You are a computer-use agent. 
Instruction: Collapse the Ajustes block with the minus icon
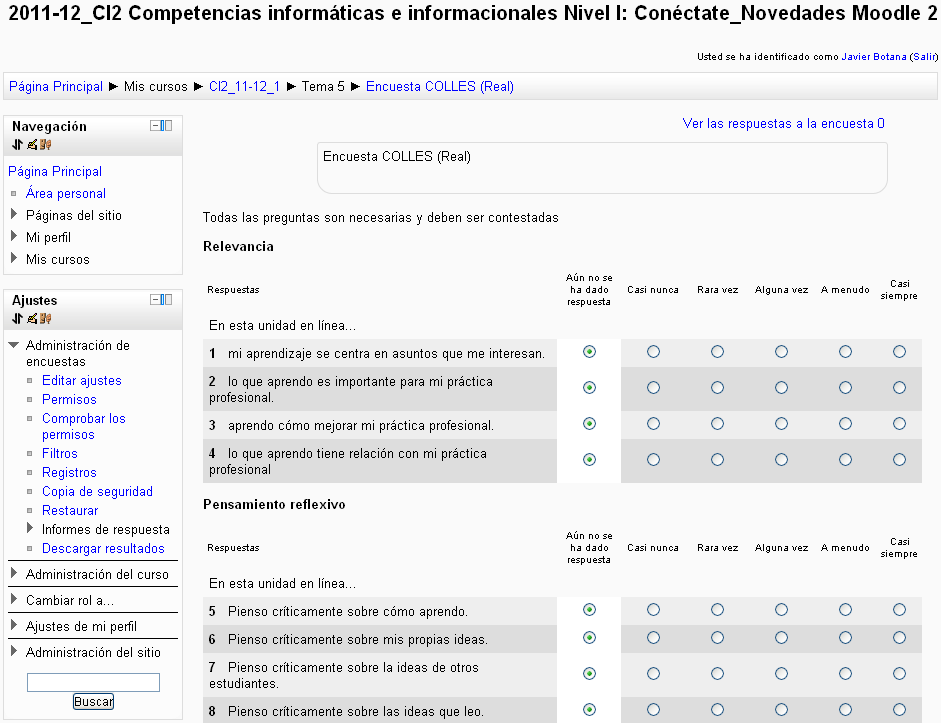[155, 299]
